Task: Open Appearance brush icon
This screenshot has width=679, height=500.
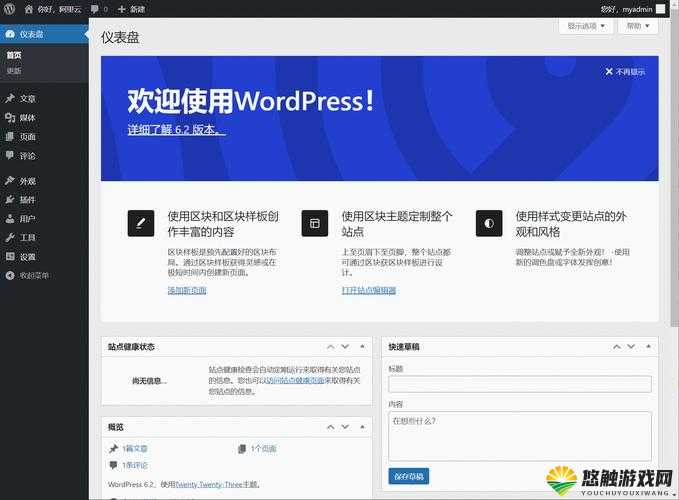Action: tap(10, 181)
